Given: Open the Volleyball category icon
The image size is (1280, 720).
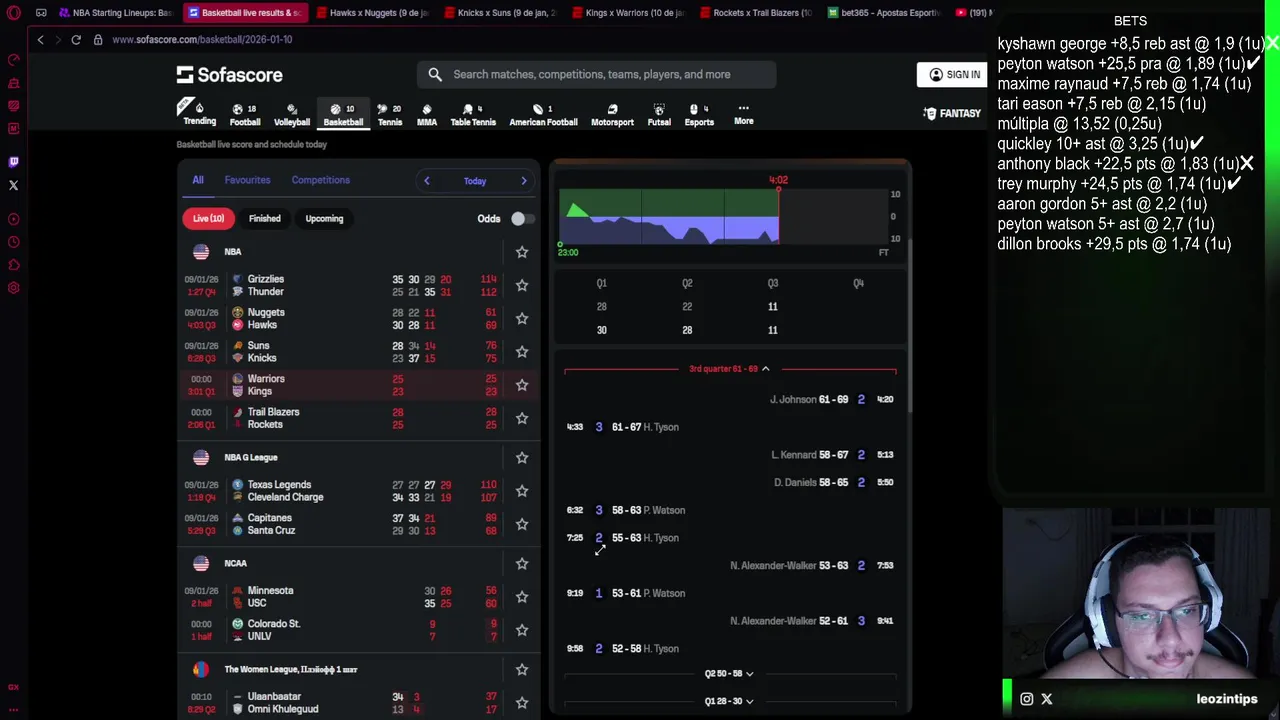Looking at the screenshot, I should click(292, 114).
